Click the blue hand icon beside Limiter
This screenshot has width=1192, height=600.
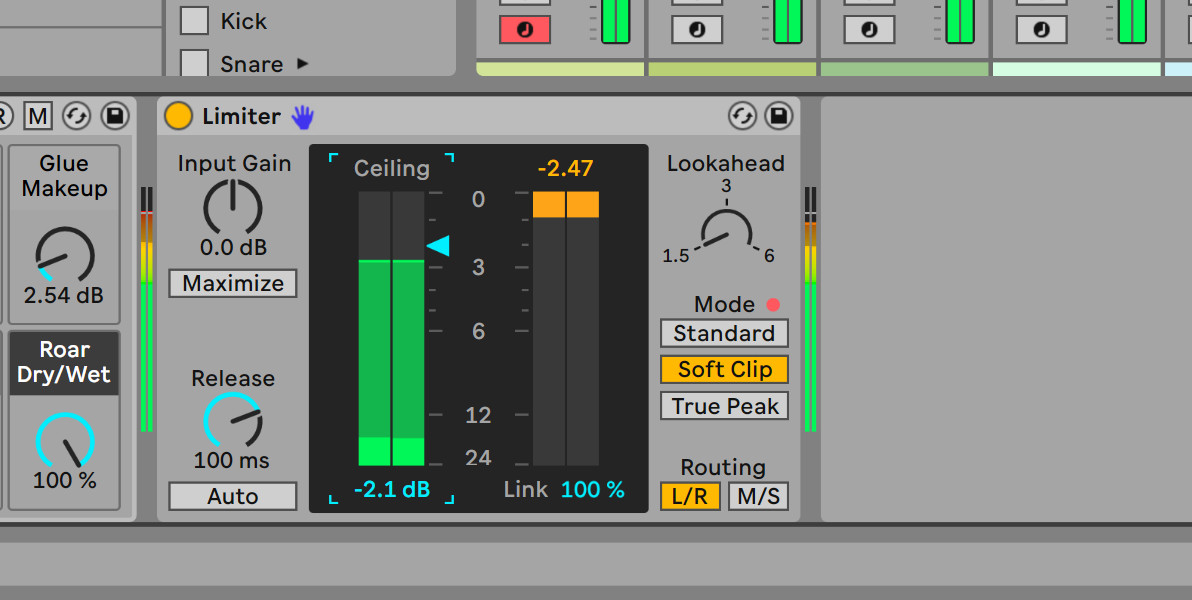click(x=302, y=117)
